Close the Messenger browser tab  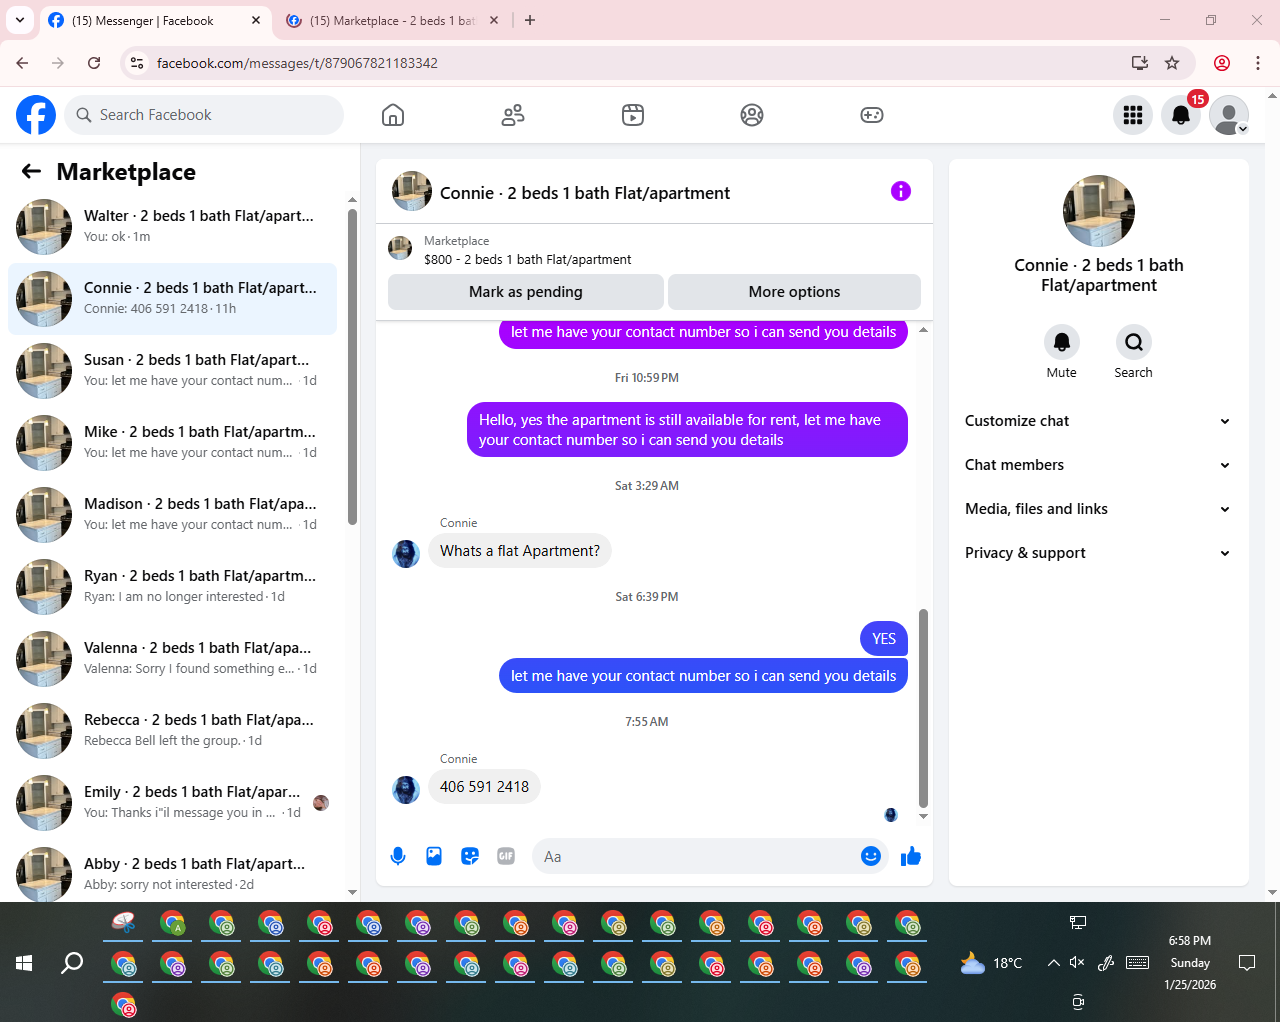(256, 20)
